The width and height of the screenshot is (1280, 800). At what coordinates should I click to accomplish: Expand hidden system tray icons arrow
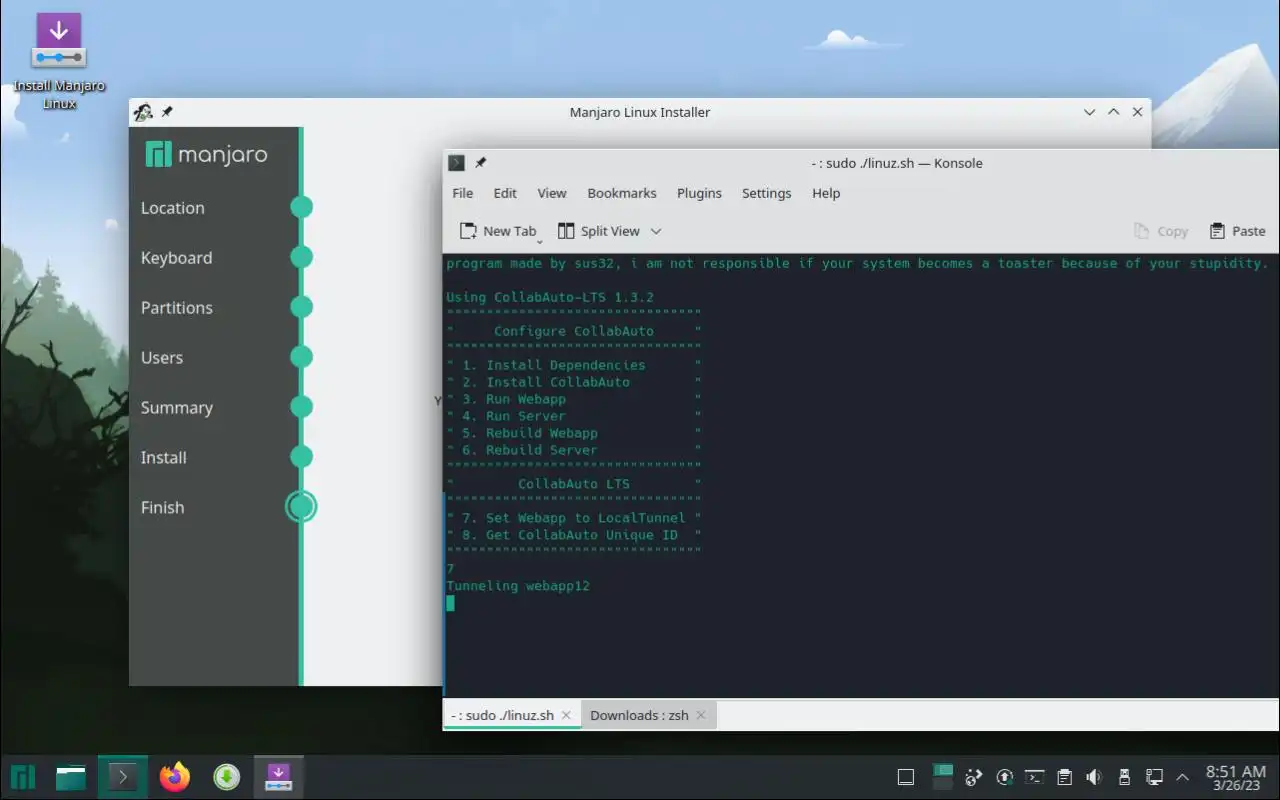1183,777
